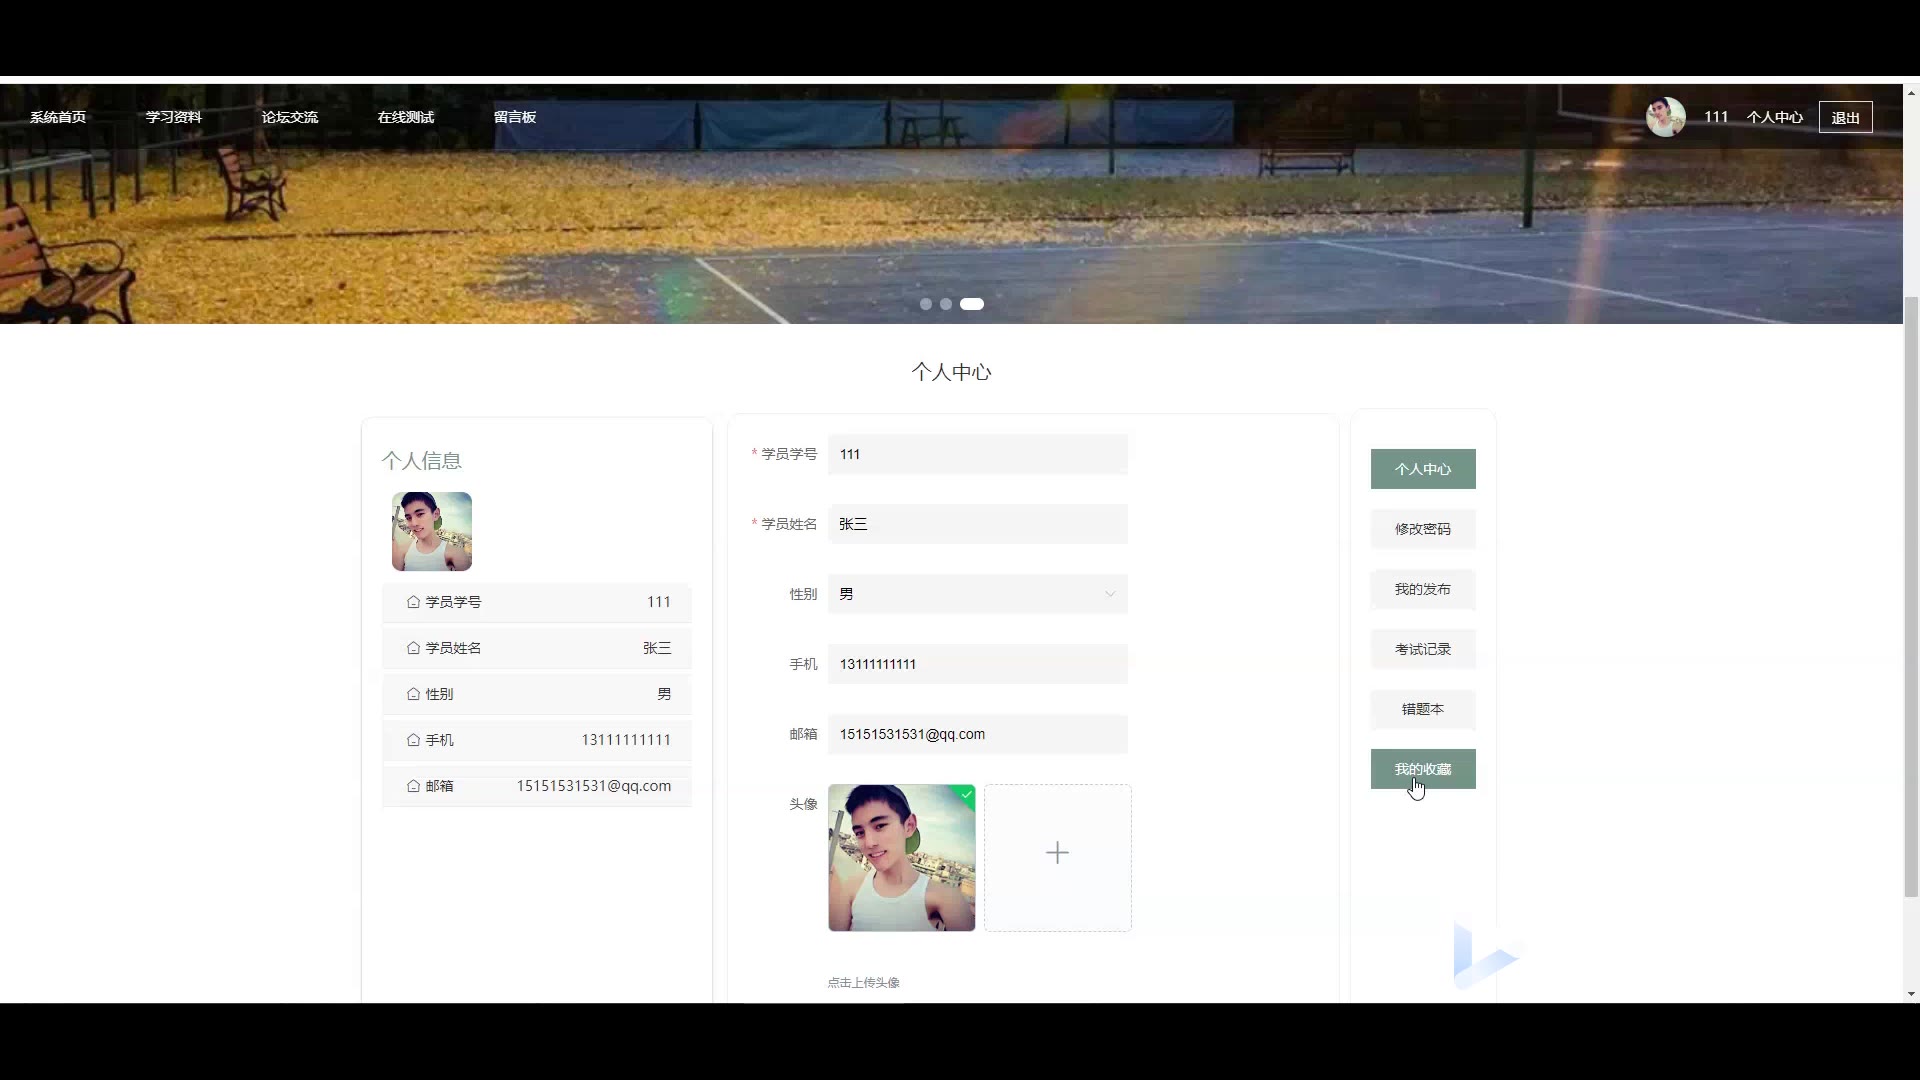The width and height of the screenshot is (1920, 1080).
Task: Click the 学员姓名 input field
Action: 978,524
